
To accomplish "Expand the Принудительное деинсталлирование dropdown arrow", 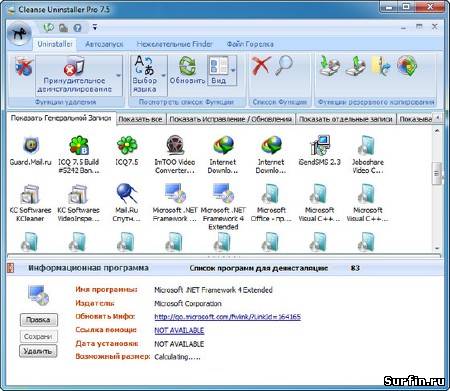I will point(118,76).
